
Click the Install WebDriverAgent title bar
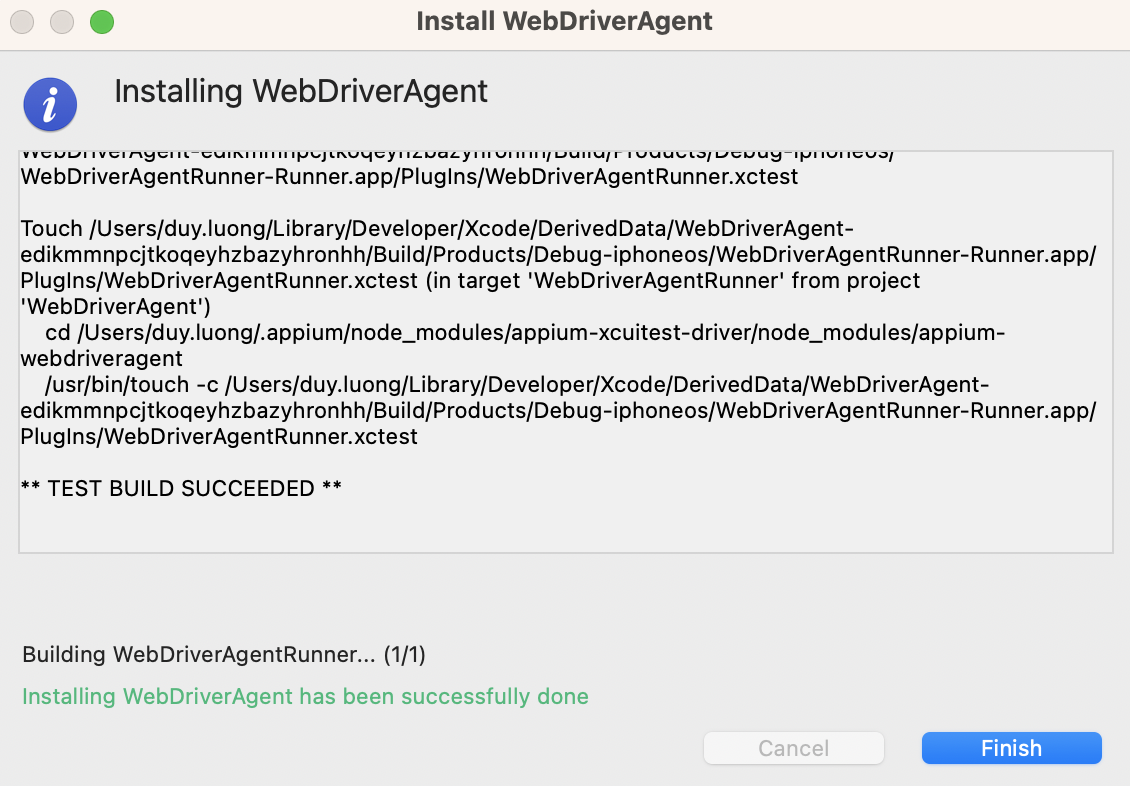click(x=564, y=21)
